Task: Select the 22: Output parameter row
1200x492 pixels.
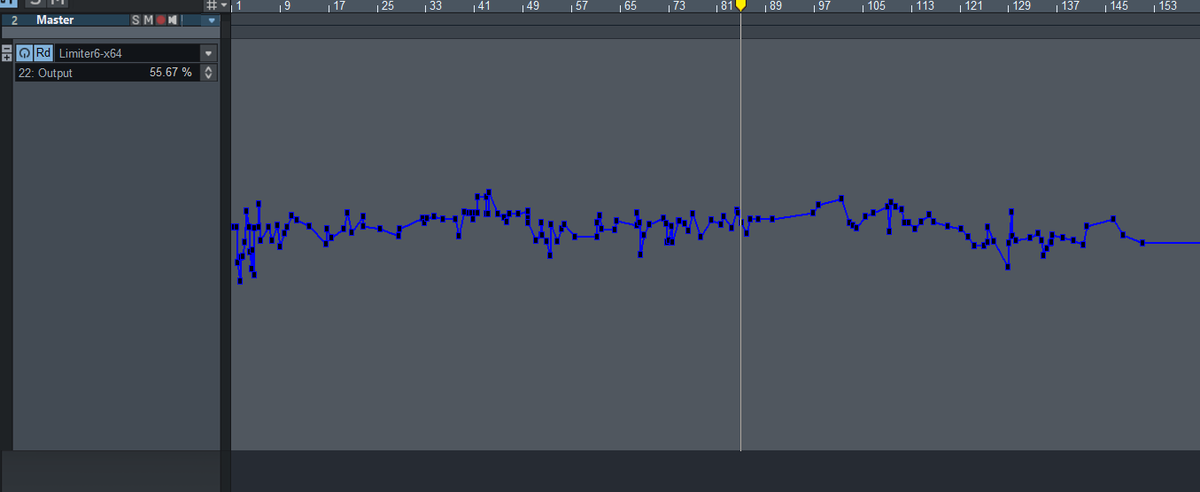Action: pyautogui.click(x=108, y=73)
